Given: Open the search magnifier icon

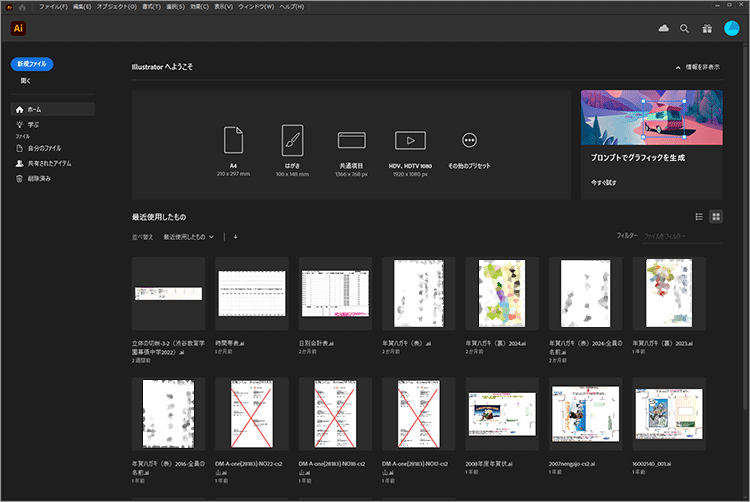Looking at the screenshot, I should (x=684, y=29).
